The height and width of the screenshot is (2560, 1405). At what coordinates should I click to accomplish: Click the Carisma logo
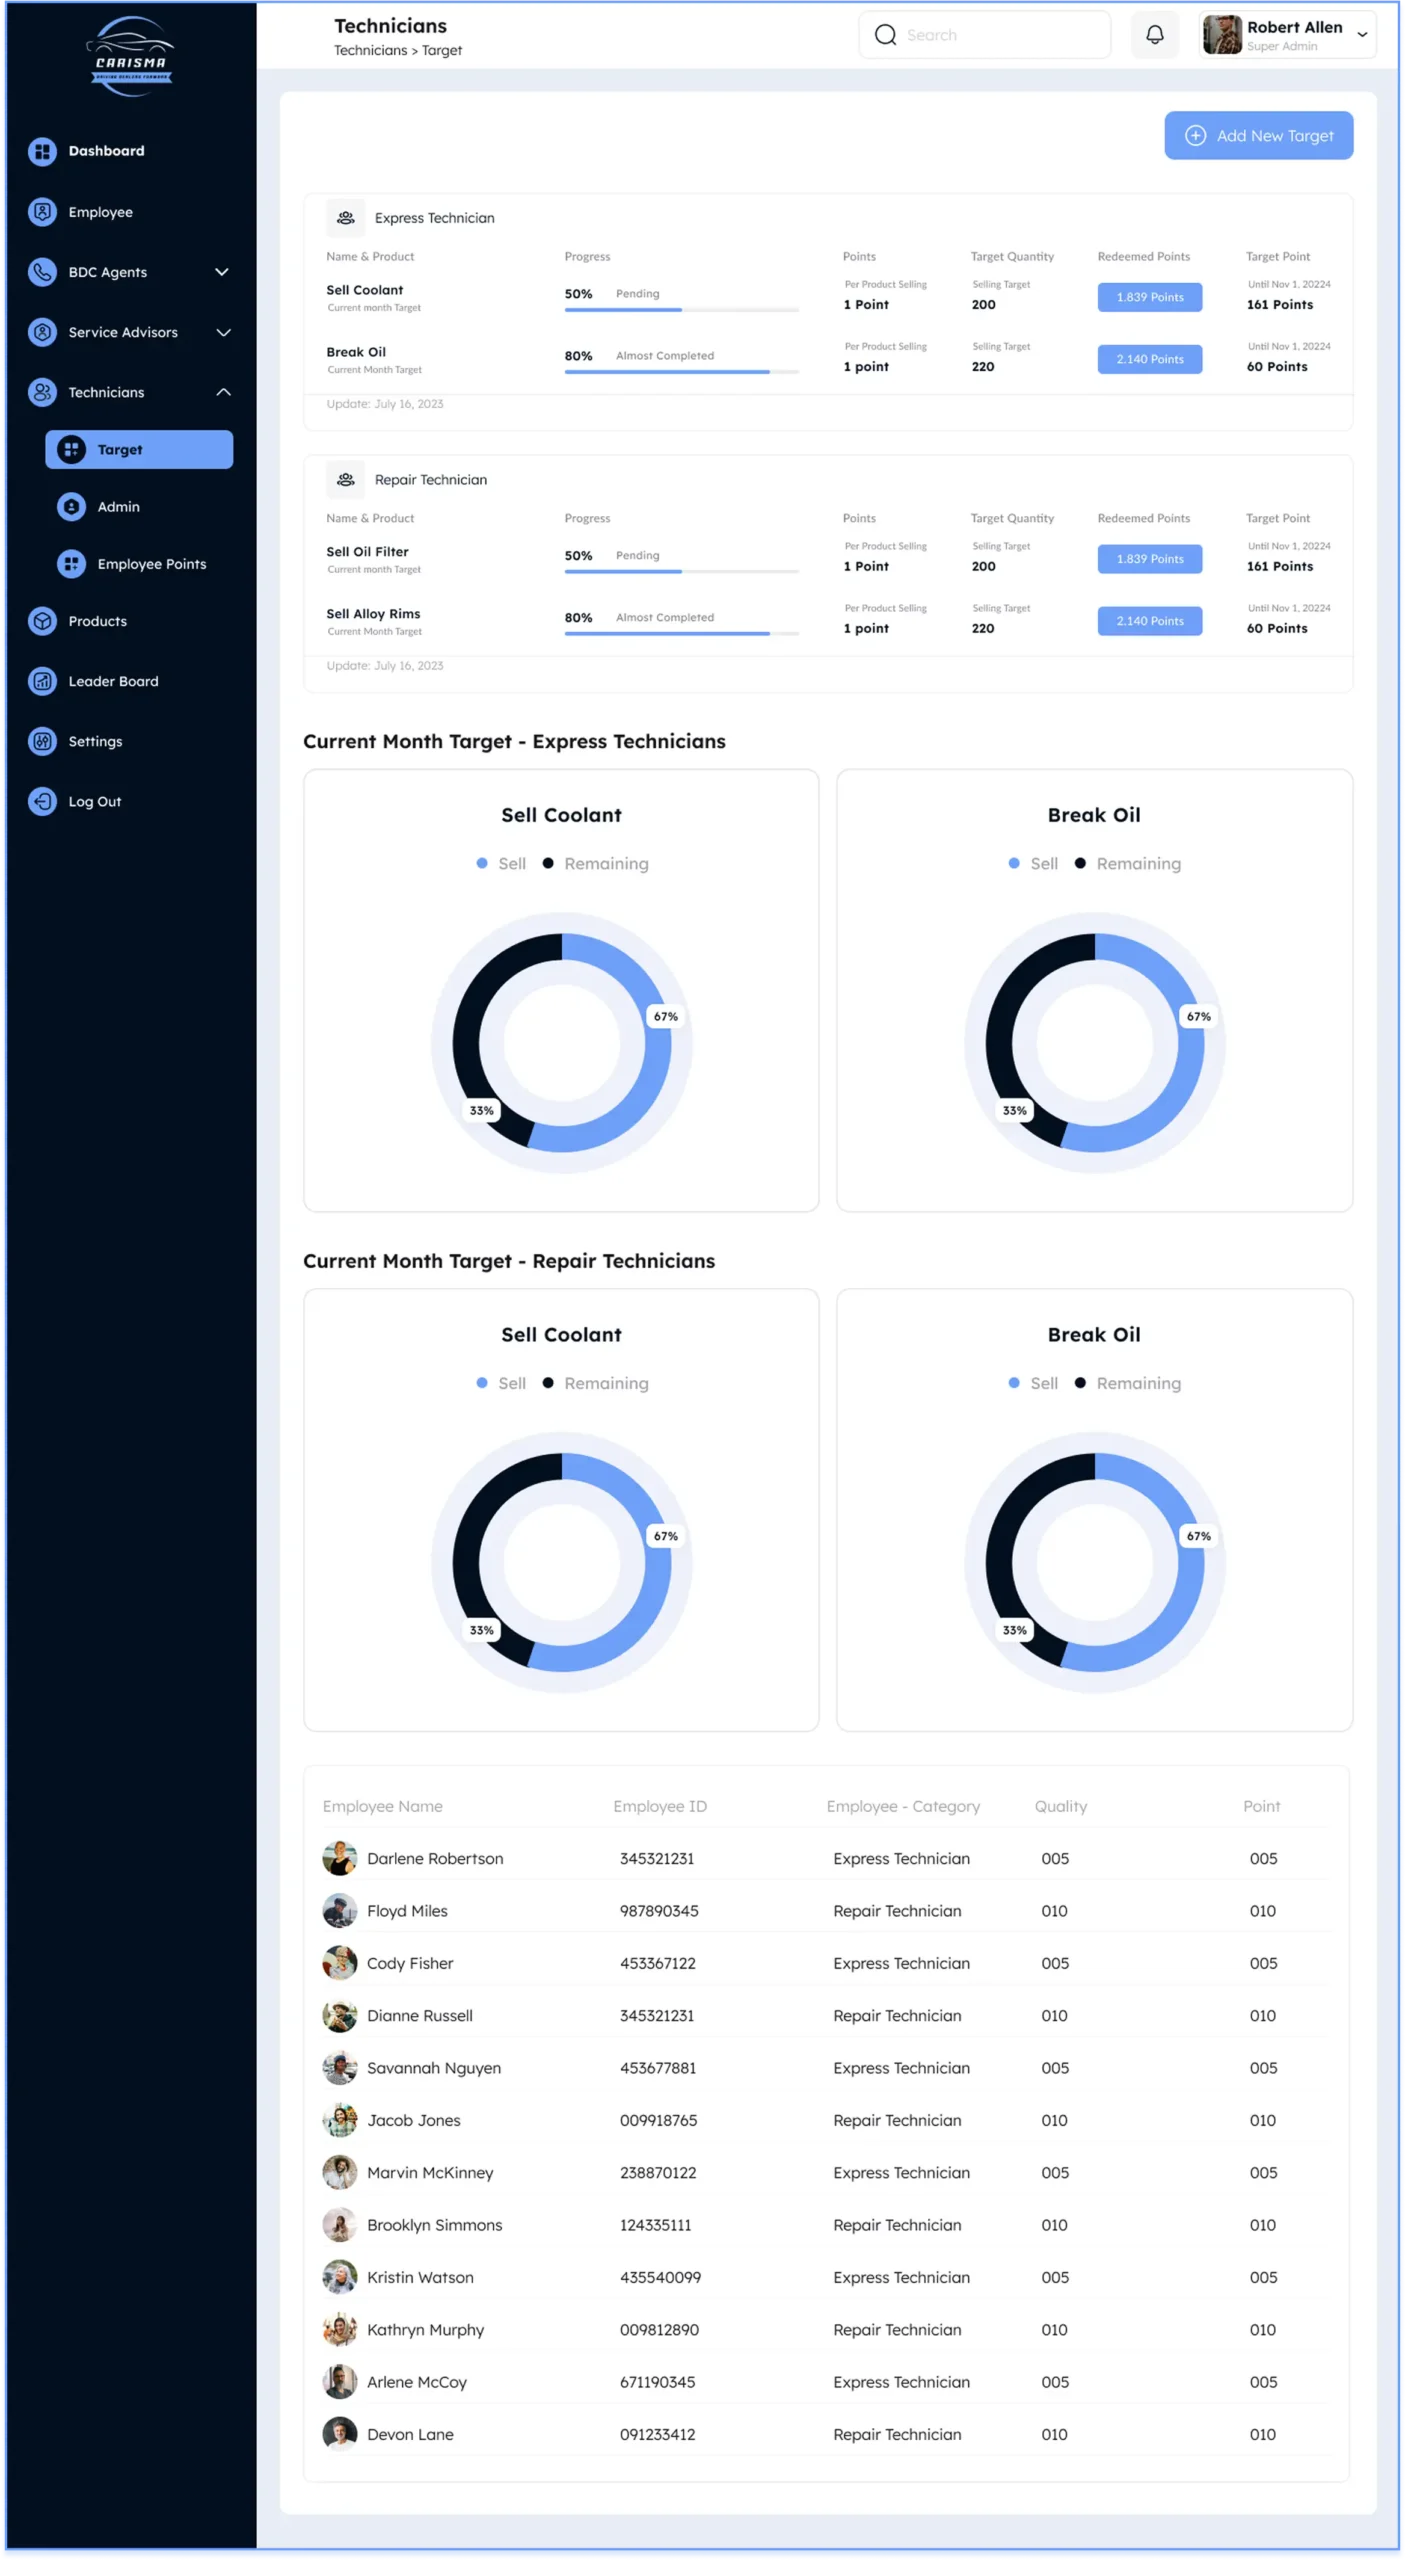pos(130,57)
